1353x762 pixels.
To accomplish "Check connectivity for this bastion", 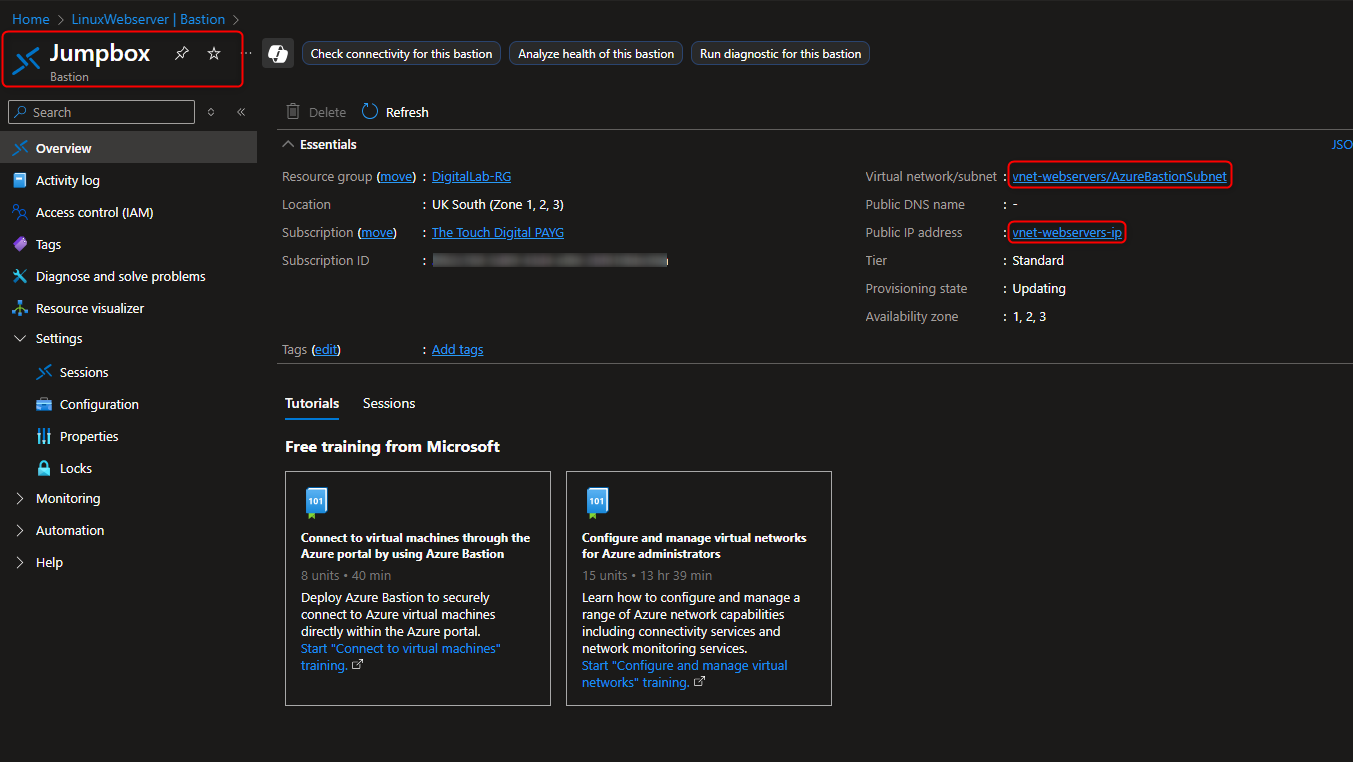I will click(401, 53).
